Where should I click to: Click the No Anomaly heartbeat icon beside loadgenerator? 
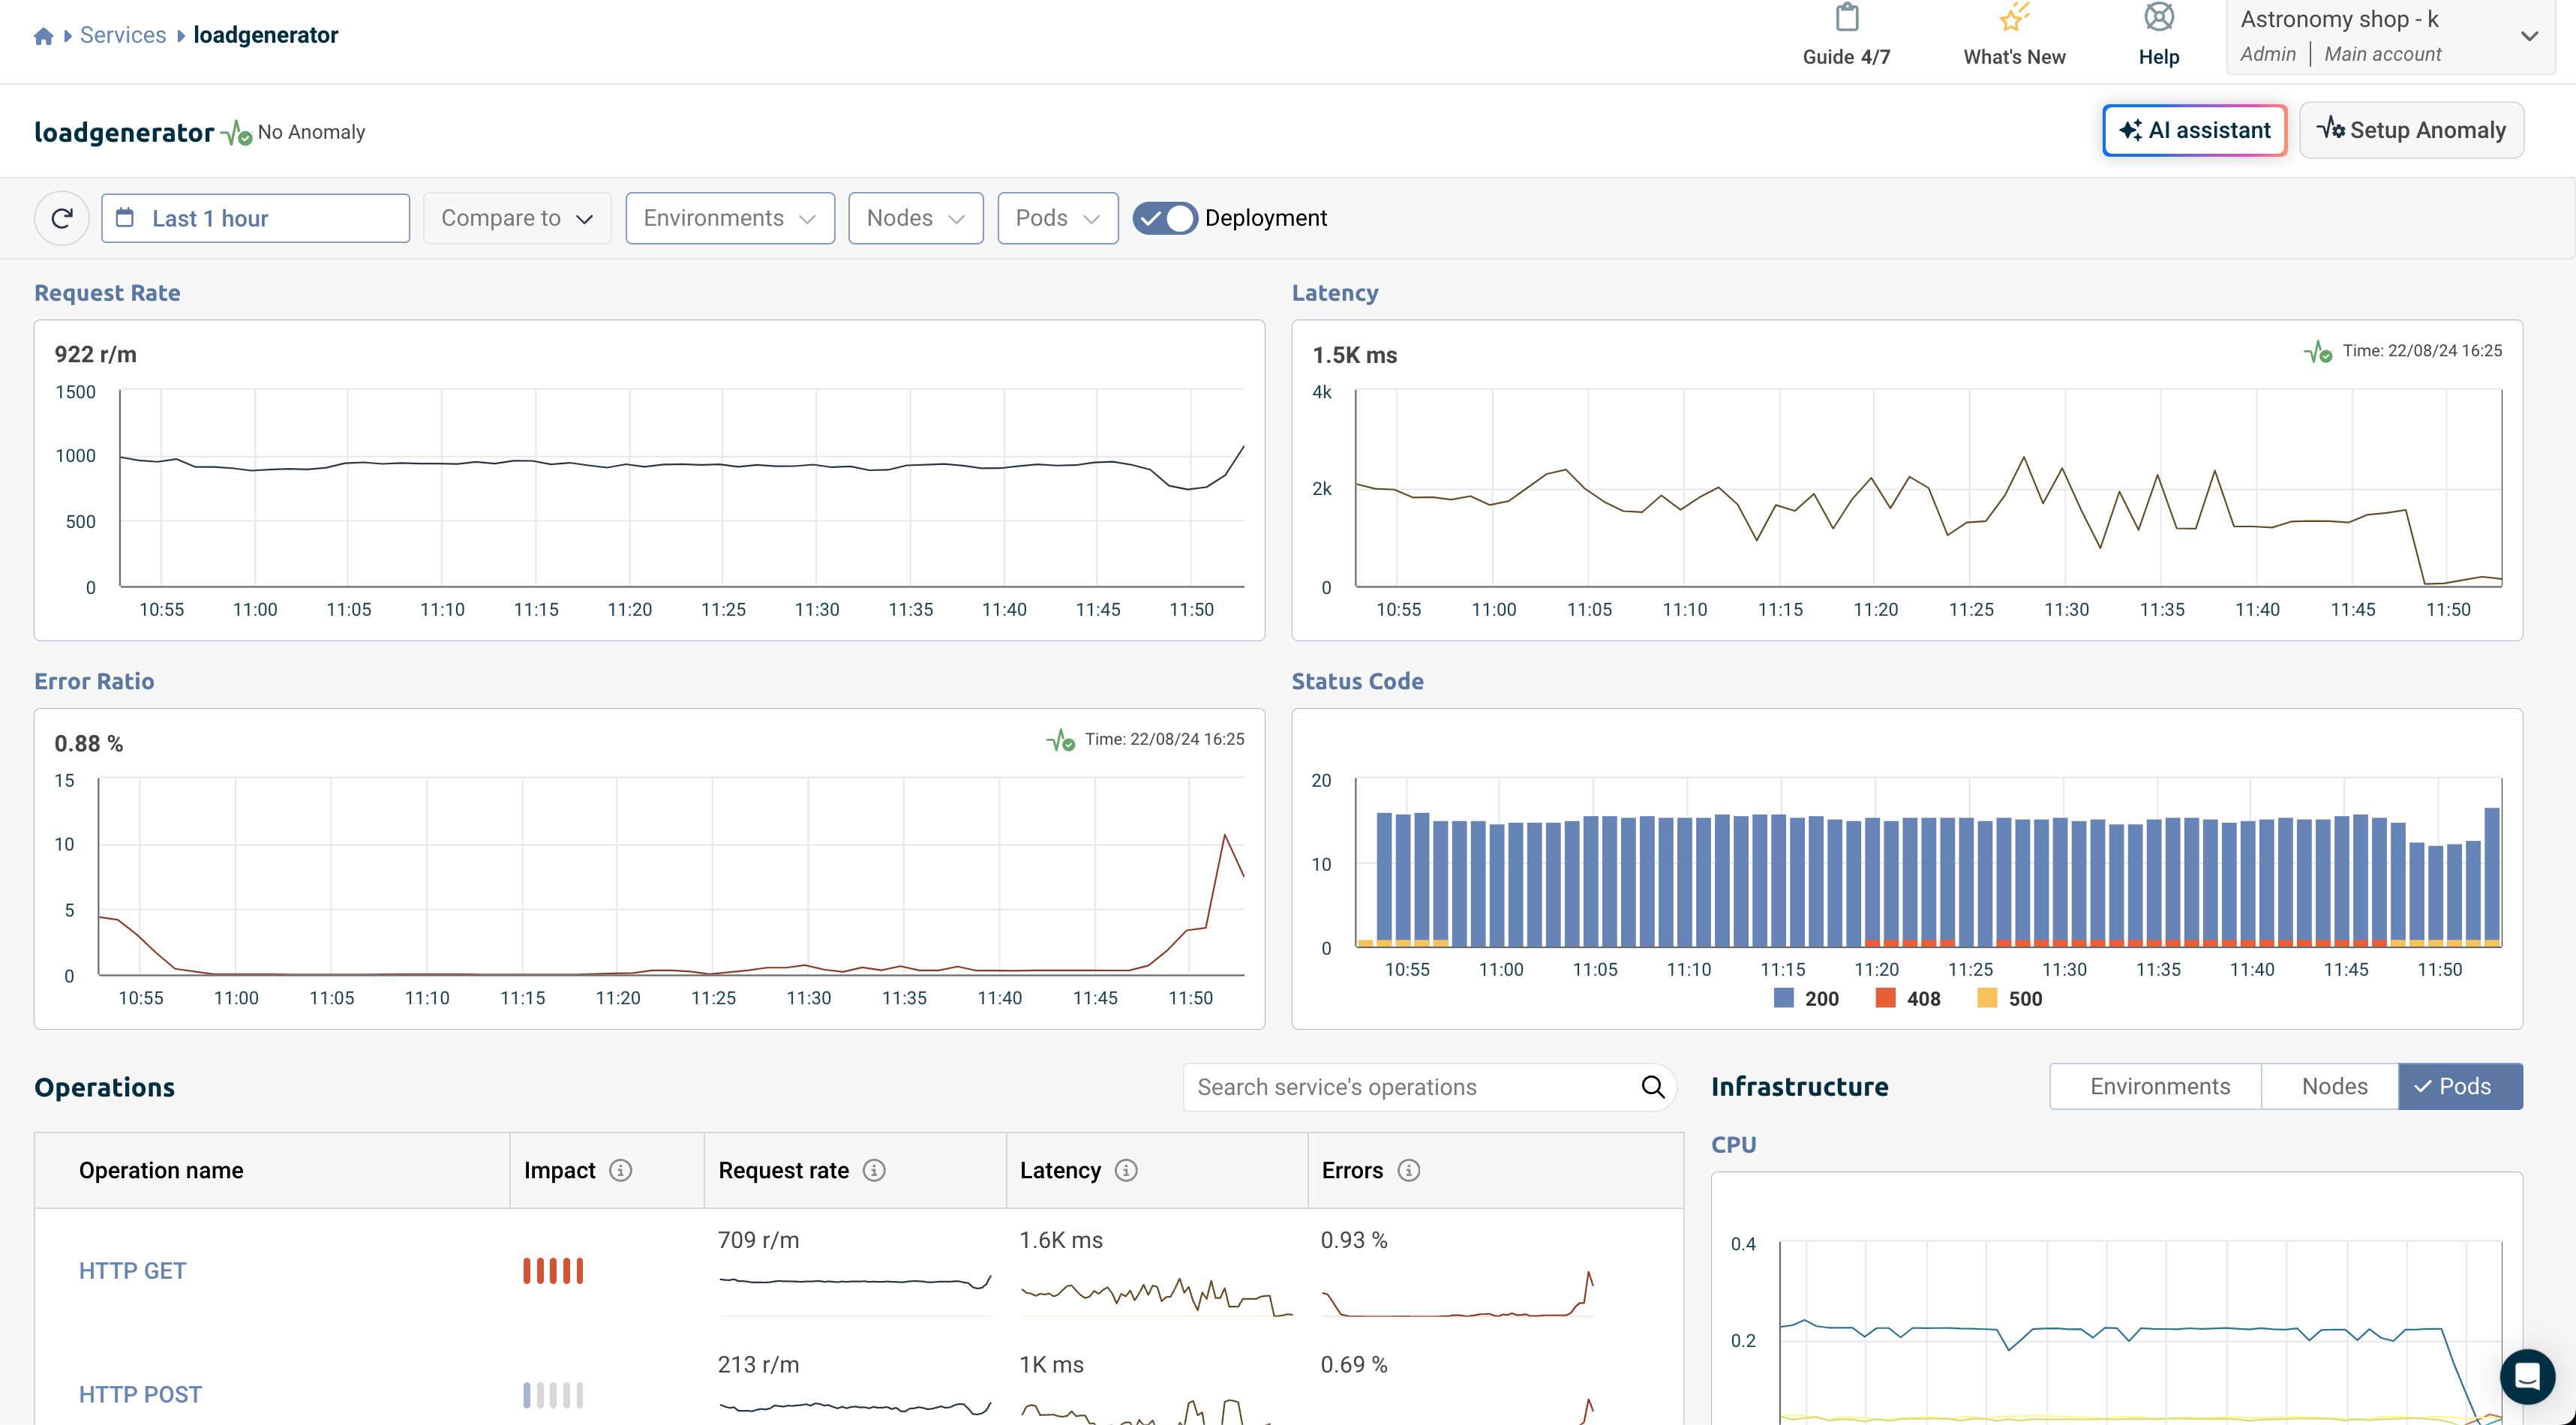(x=236, y=133)
